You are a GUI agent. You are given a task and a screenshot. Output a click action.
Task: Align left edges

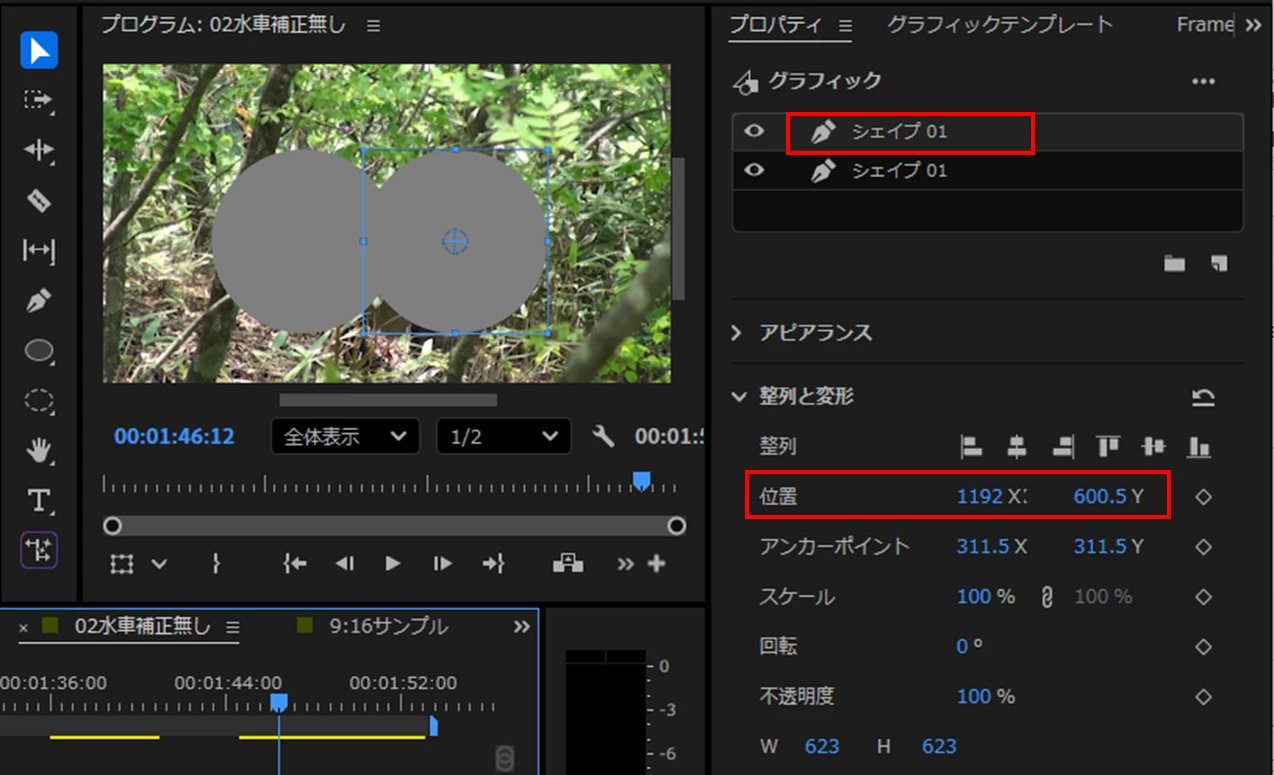tap(971, 447)
